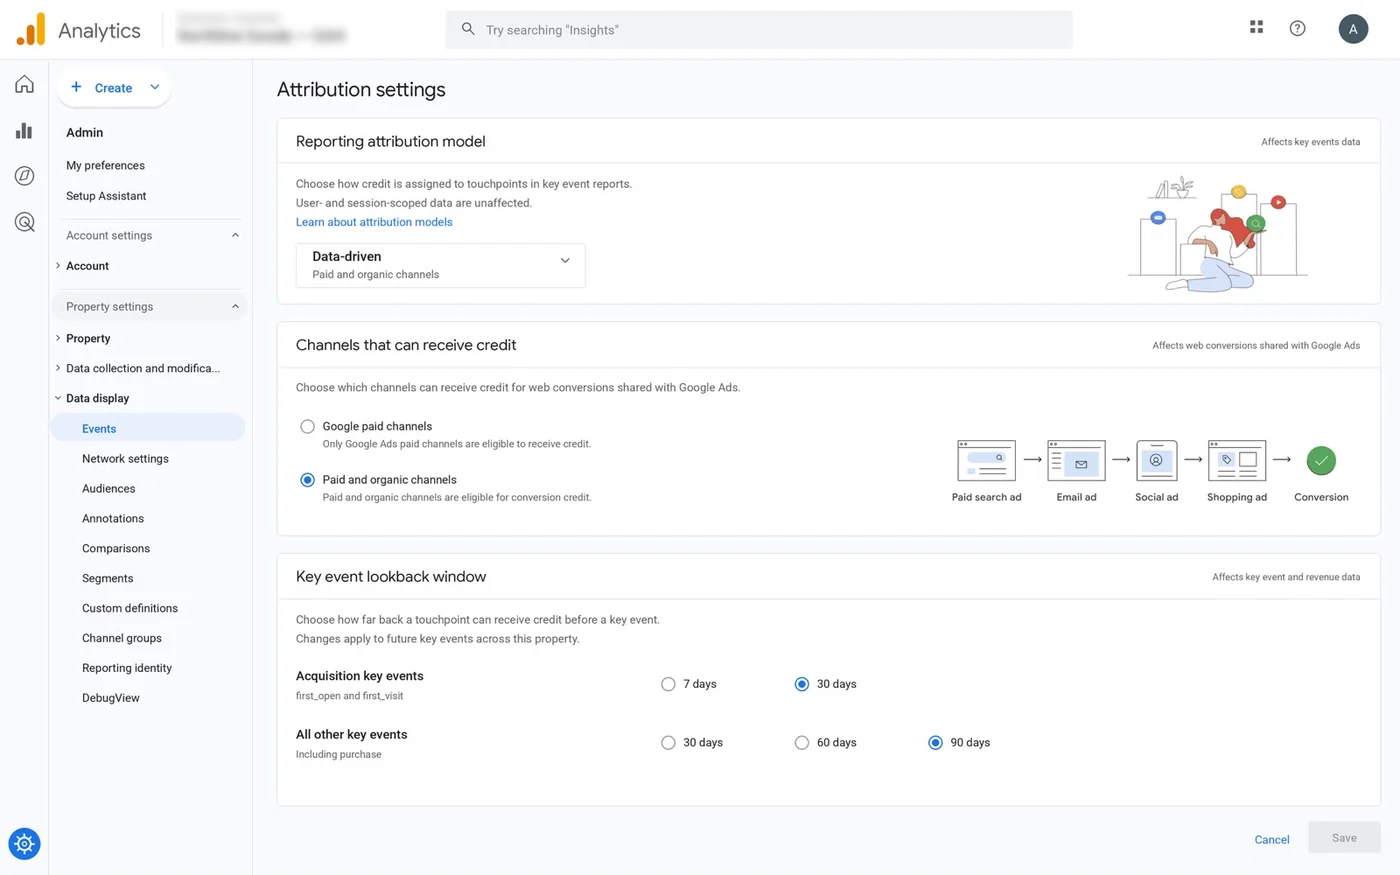This screenshot has width=1400, height=875.
Task: Click Learn about attribution models link
Action: pos(374,222)
